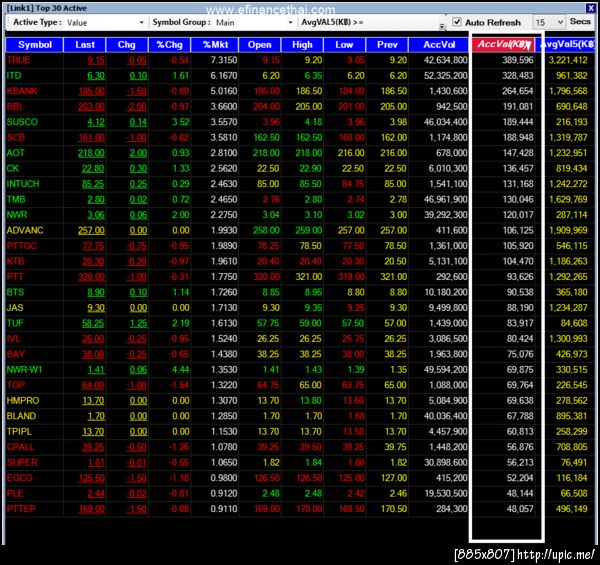
Task: Click AOT last price 218.00
Action: coord(91,153)
